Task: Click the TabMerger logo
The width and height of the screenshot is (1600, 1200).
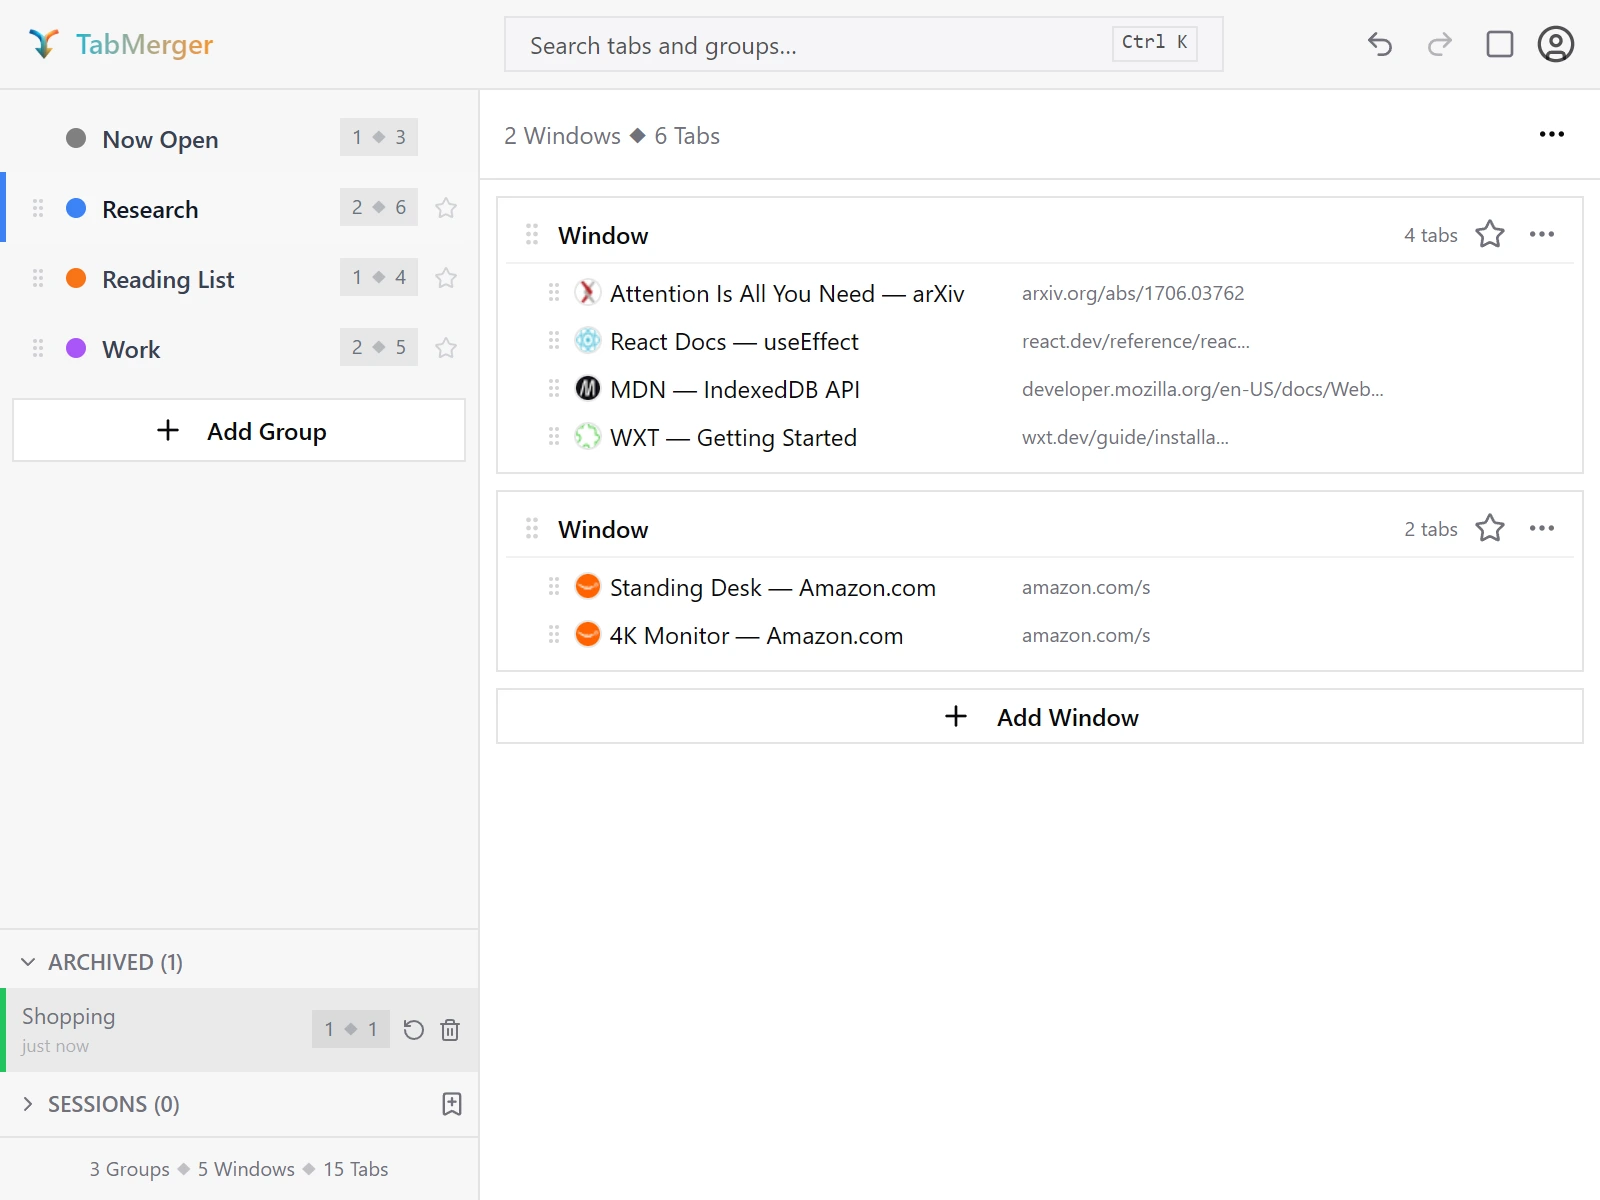Action: point(121,44)
